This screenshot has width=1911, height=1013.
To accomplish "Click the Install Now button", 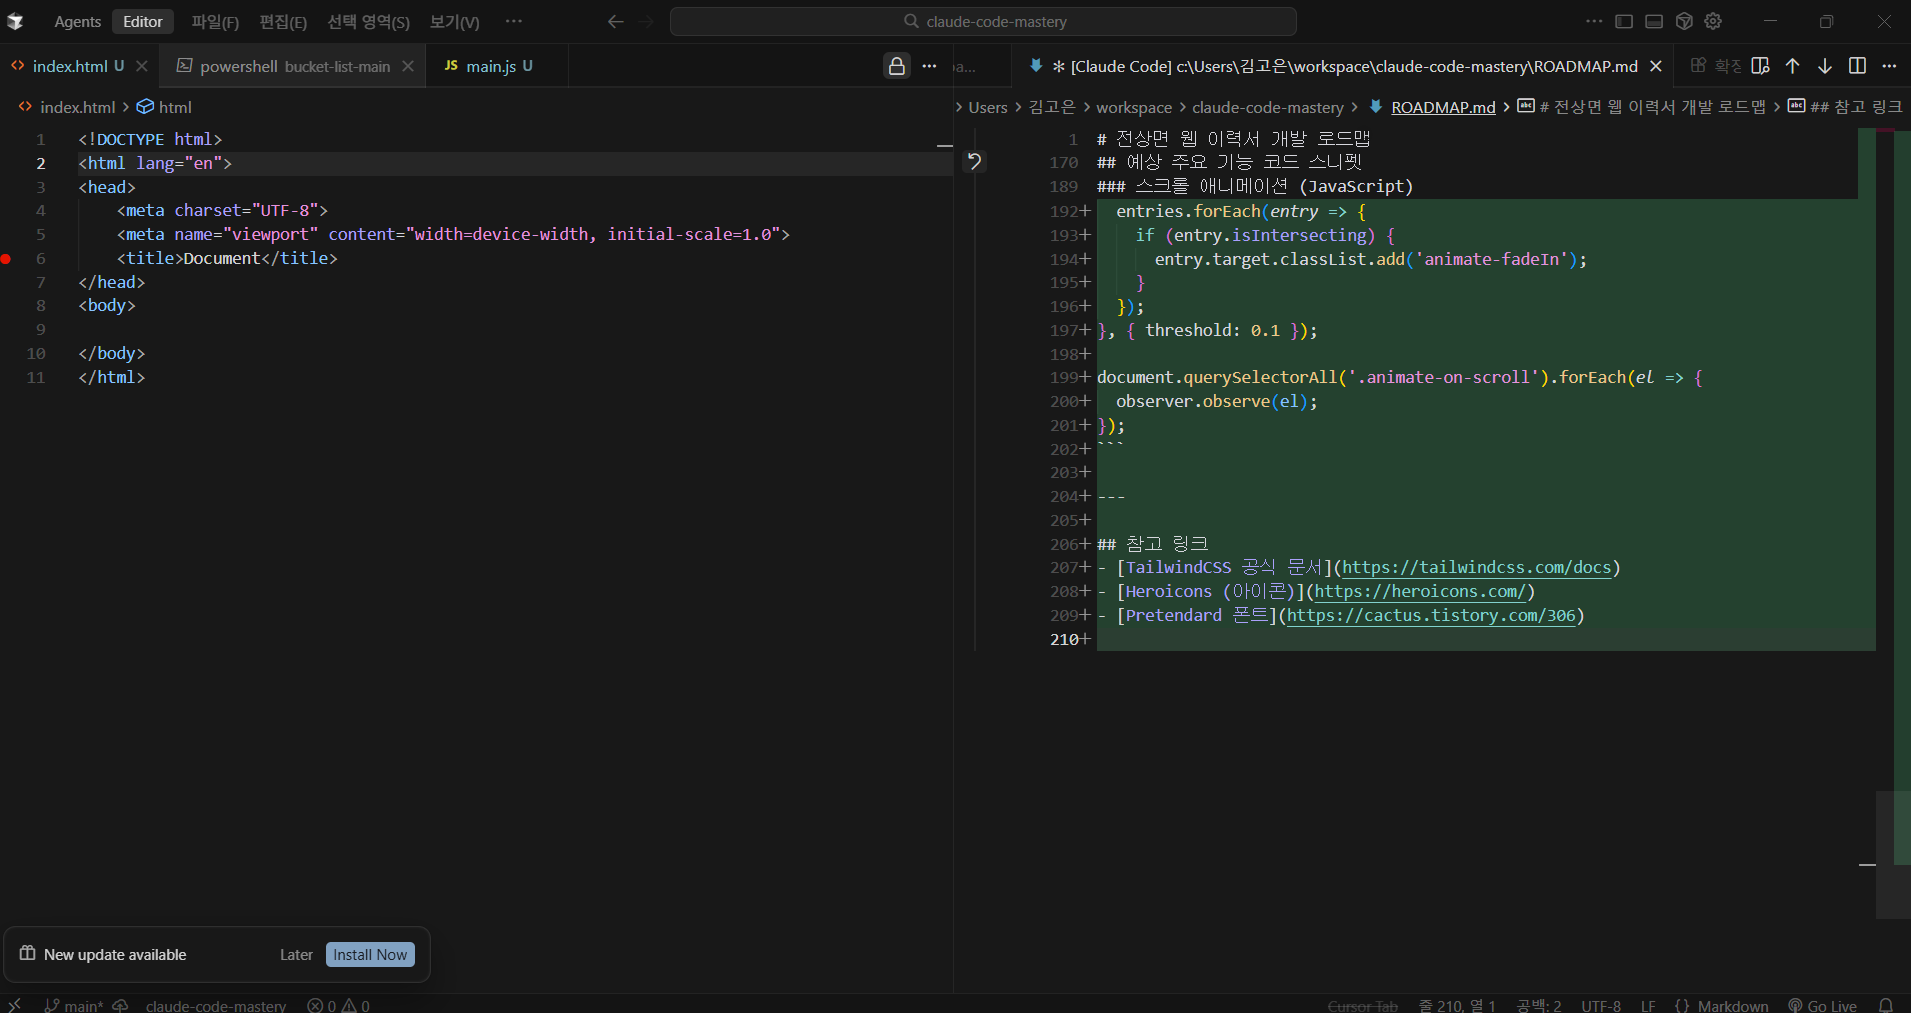I will (x=370, y=955).
